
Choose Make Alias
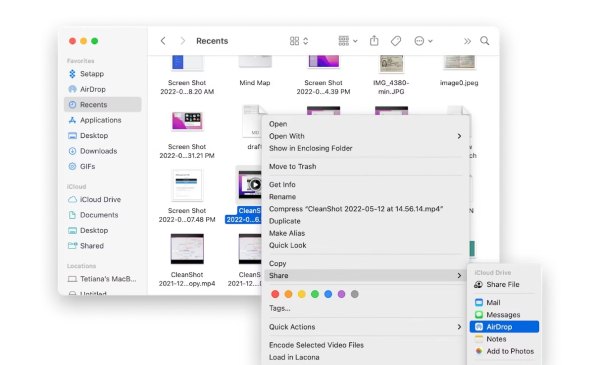point(365,233)
